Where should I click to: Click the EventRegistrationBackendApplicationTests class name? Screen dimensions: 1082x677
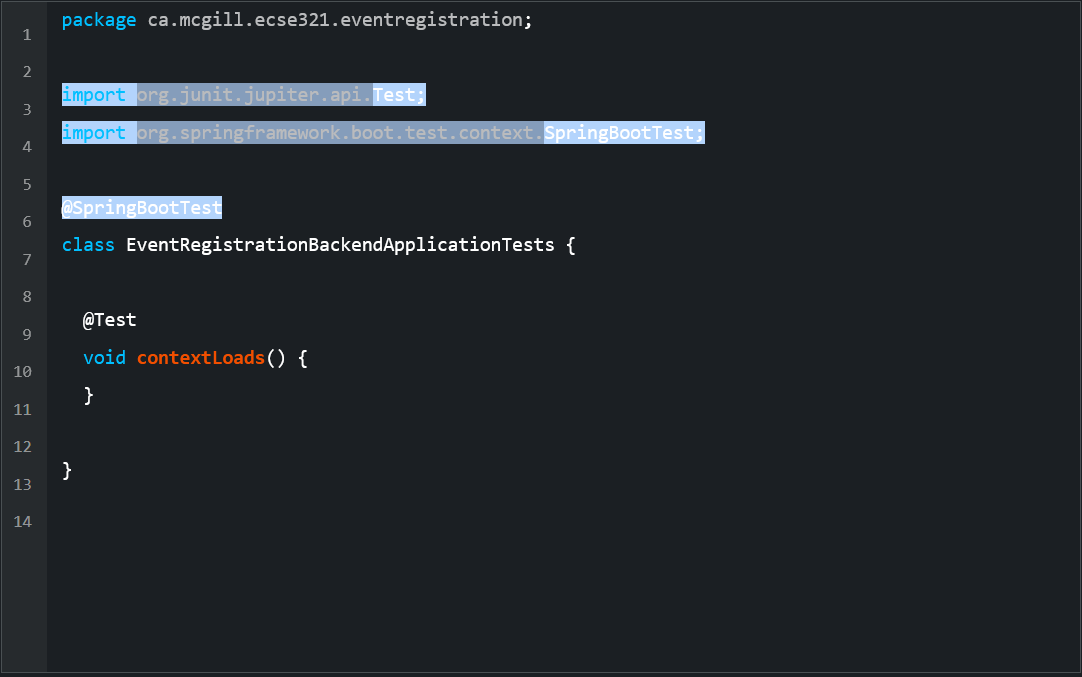[x=340, y=245]
